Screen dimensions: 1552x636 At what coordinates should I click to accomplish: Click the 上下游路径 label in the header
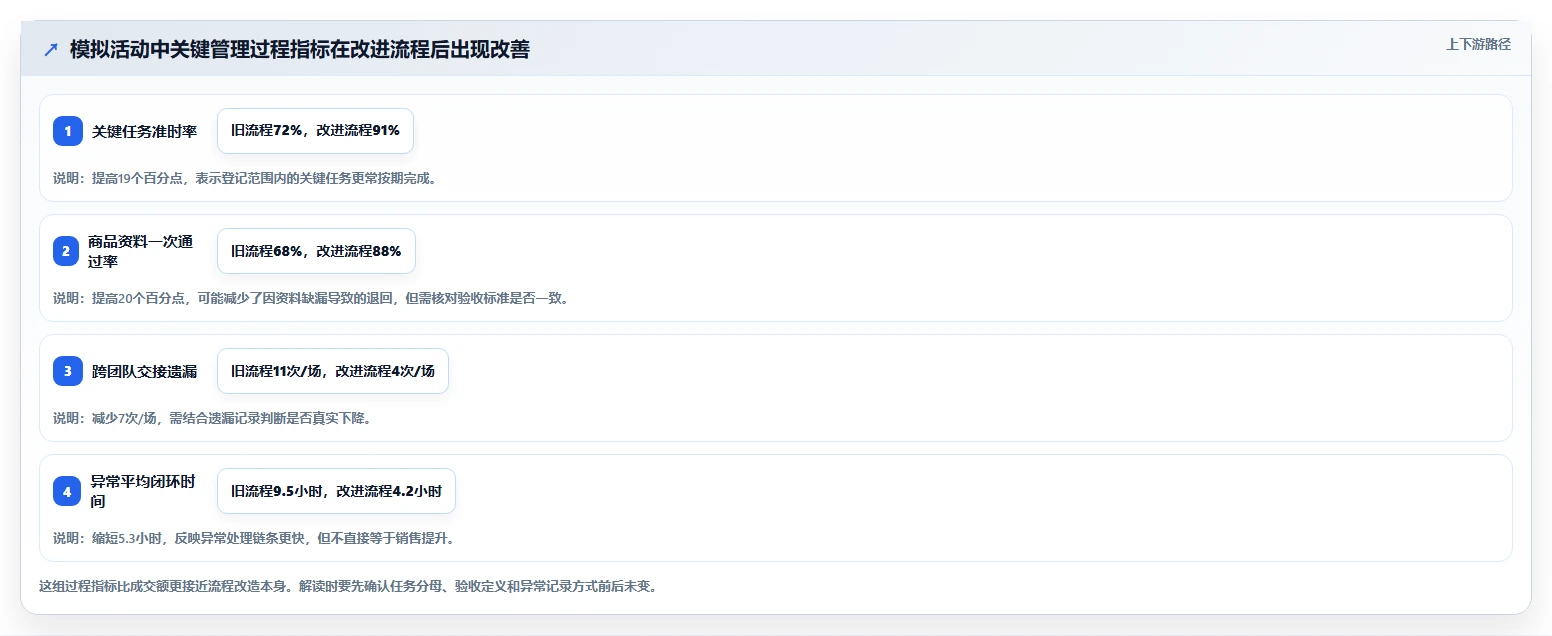coord(1478,44)
